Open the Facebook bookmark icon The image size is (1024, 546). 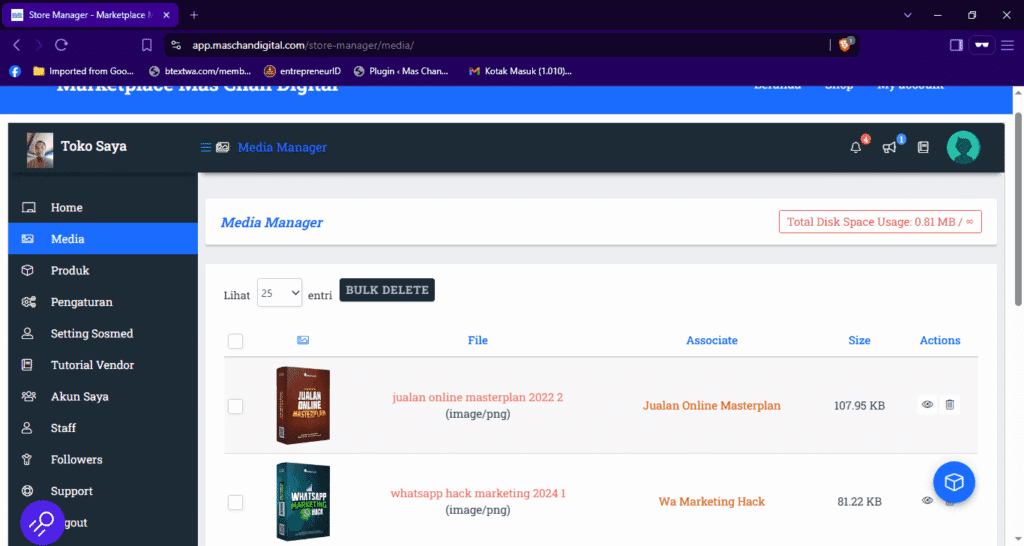(15, 71)
